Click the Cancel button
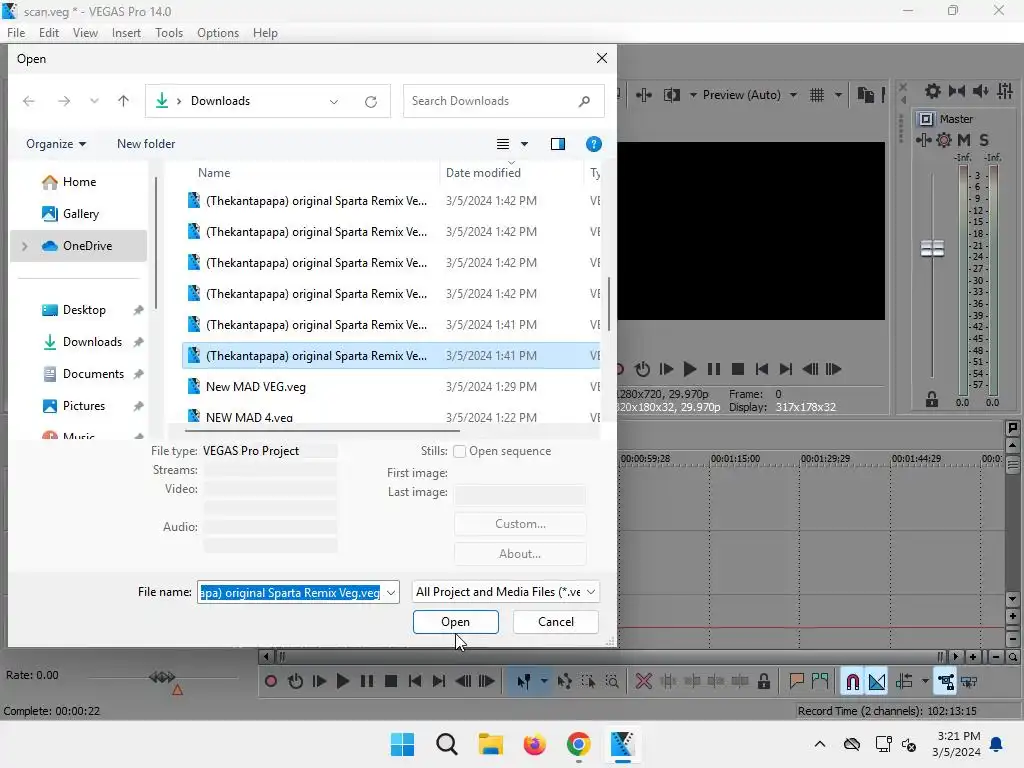Screen dimensions: 1024x768 [556, 622]
